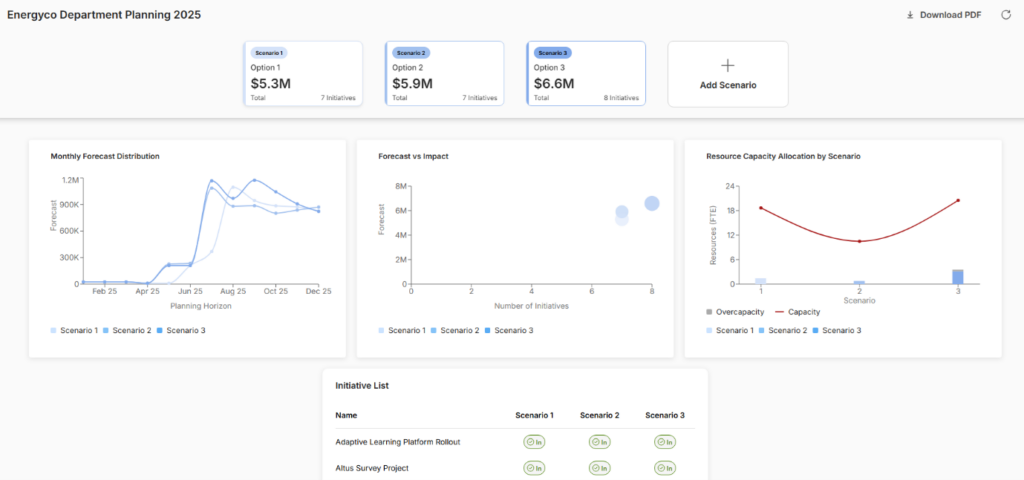Toggle Scenario 2 In status for Adaptive Learning Platform Rollout

click(x=599, y=442)
